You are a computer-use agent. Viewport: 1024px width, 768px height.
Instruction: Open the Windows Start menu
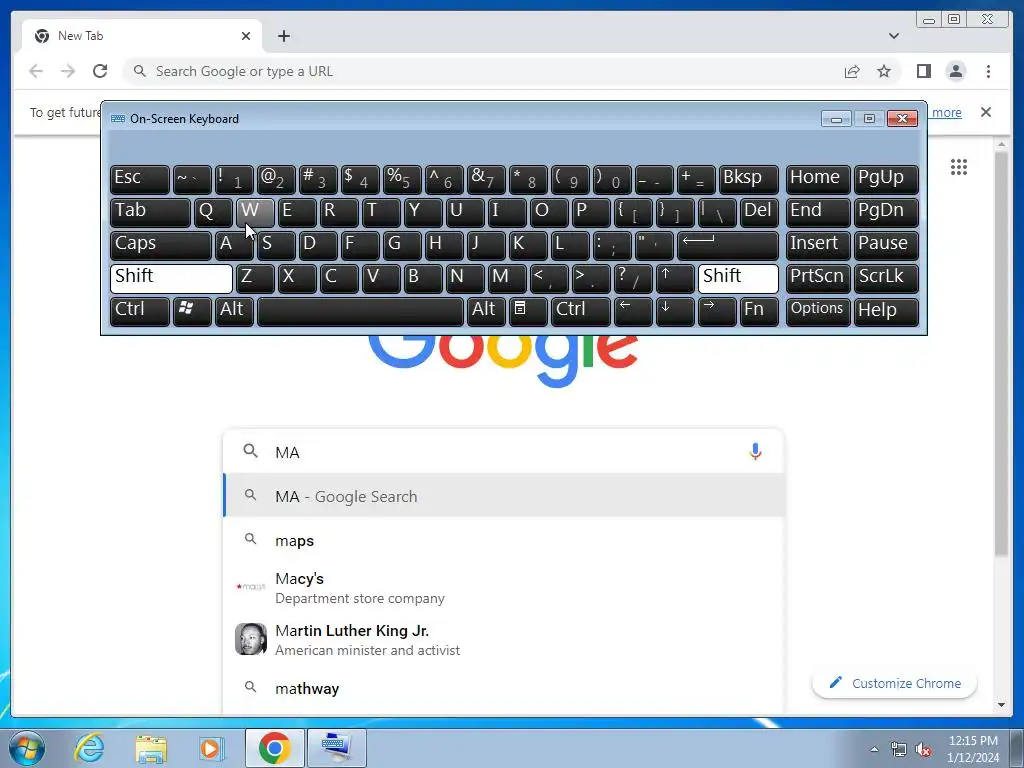coord(27,748)
